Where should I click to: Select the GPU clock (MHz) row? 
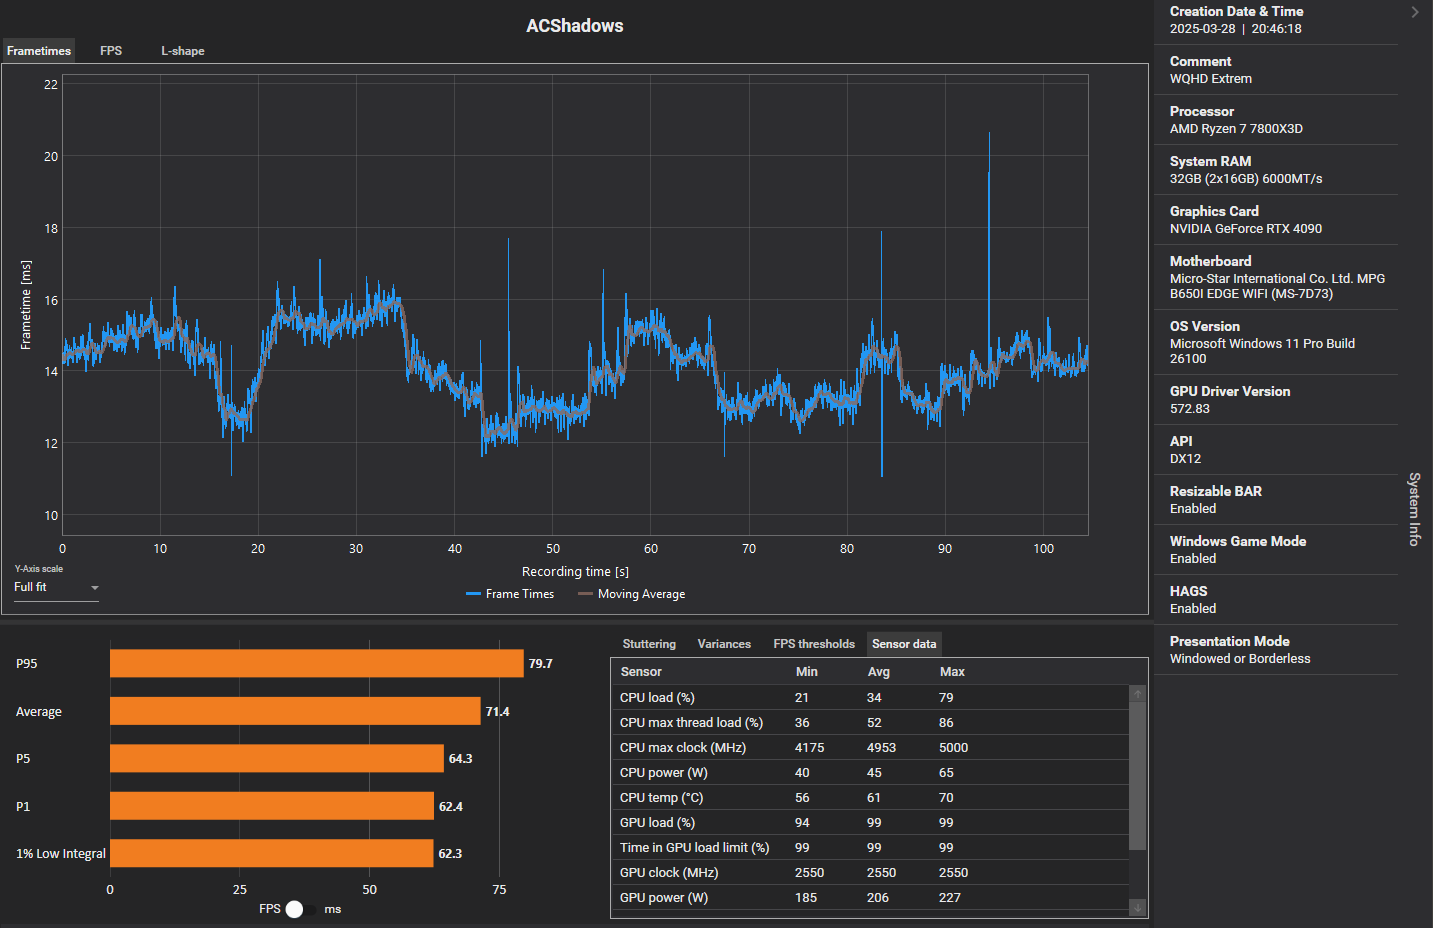870,872
